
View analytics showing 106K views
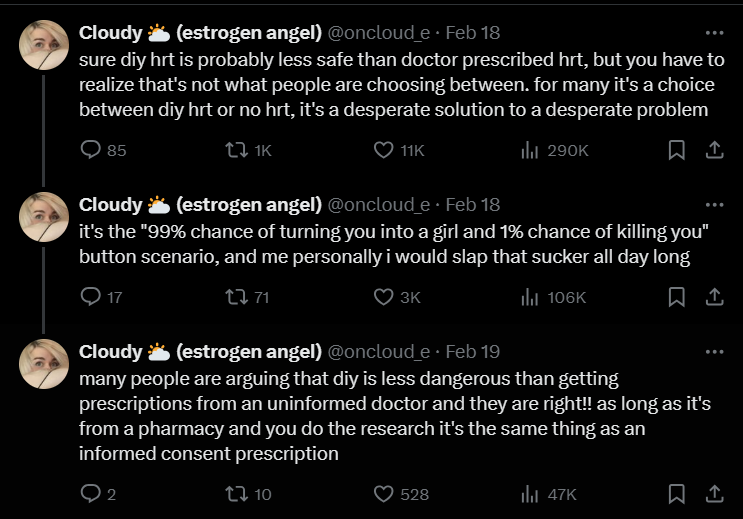pos(531,297)
